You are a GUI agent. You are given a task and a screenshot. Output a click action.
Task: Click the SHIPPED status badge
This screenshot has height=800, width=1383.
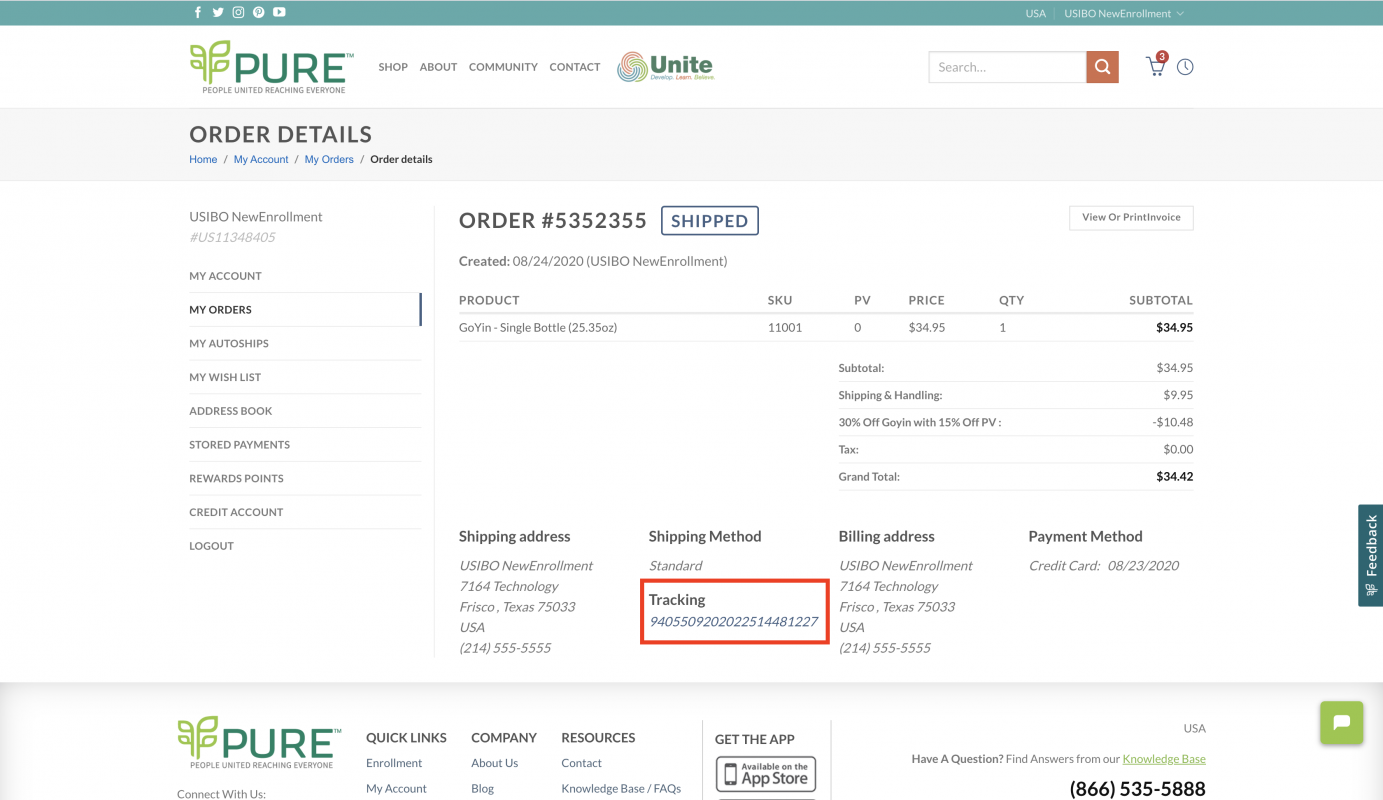(x=710, y=221)
